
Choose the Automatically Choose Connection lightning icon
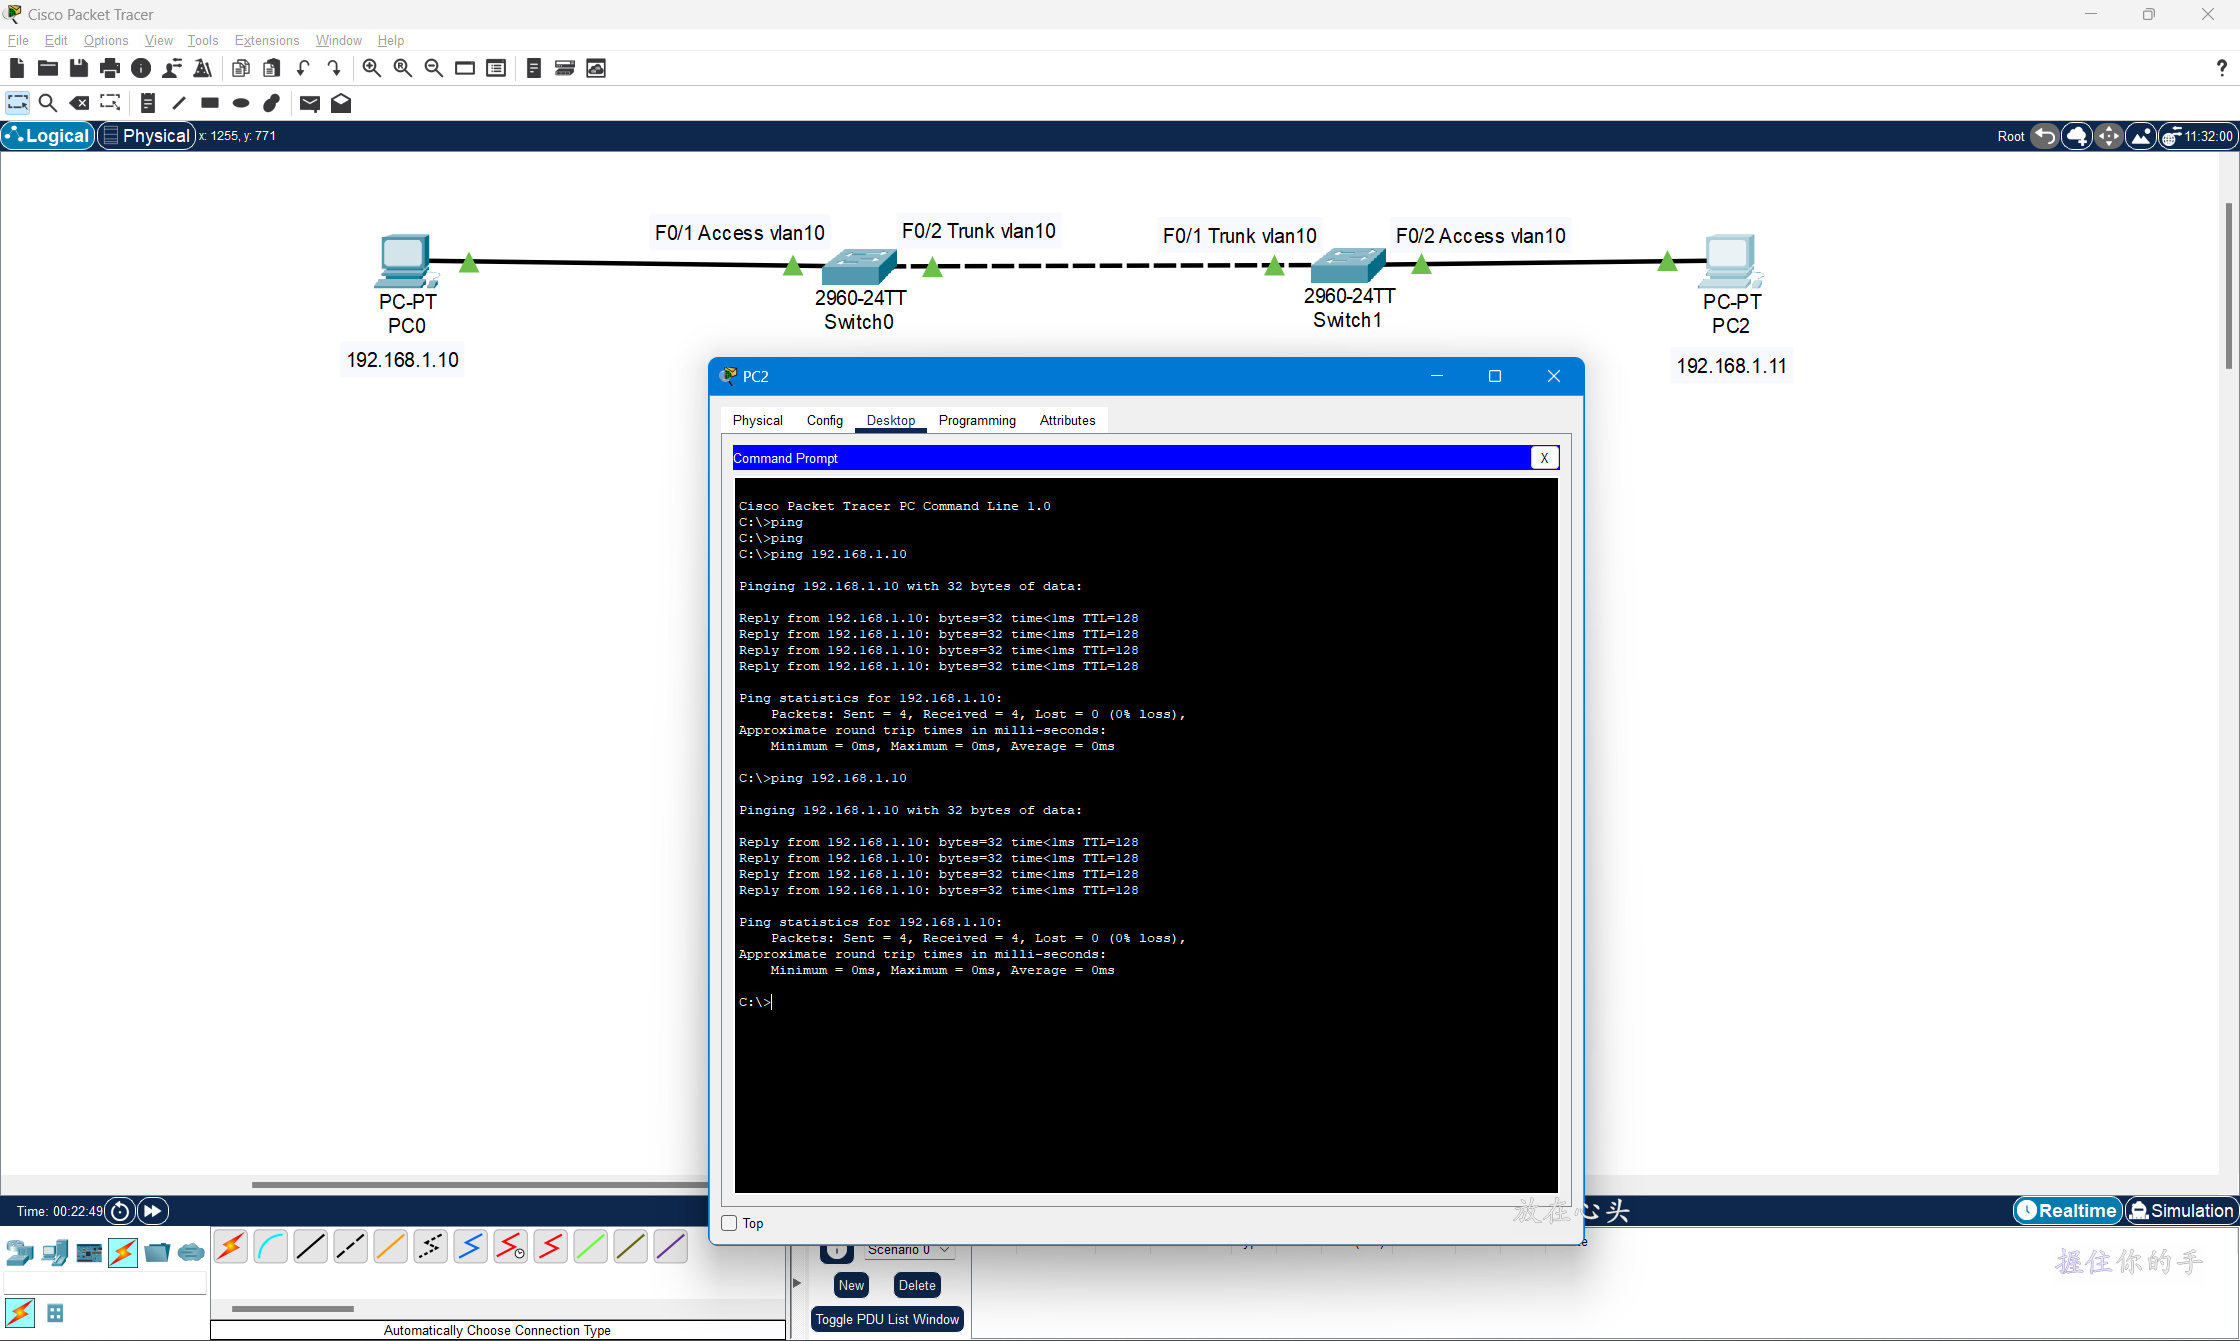pyautogui.click(x=231, y=1247)
